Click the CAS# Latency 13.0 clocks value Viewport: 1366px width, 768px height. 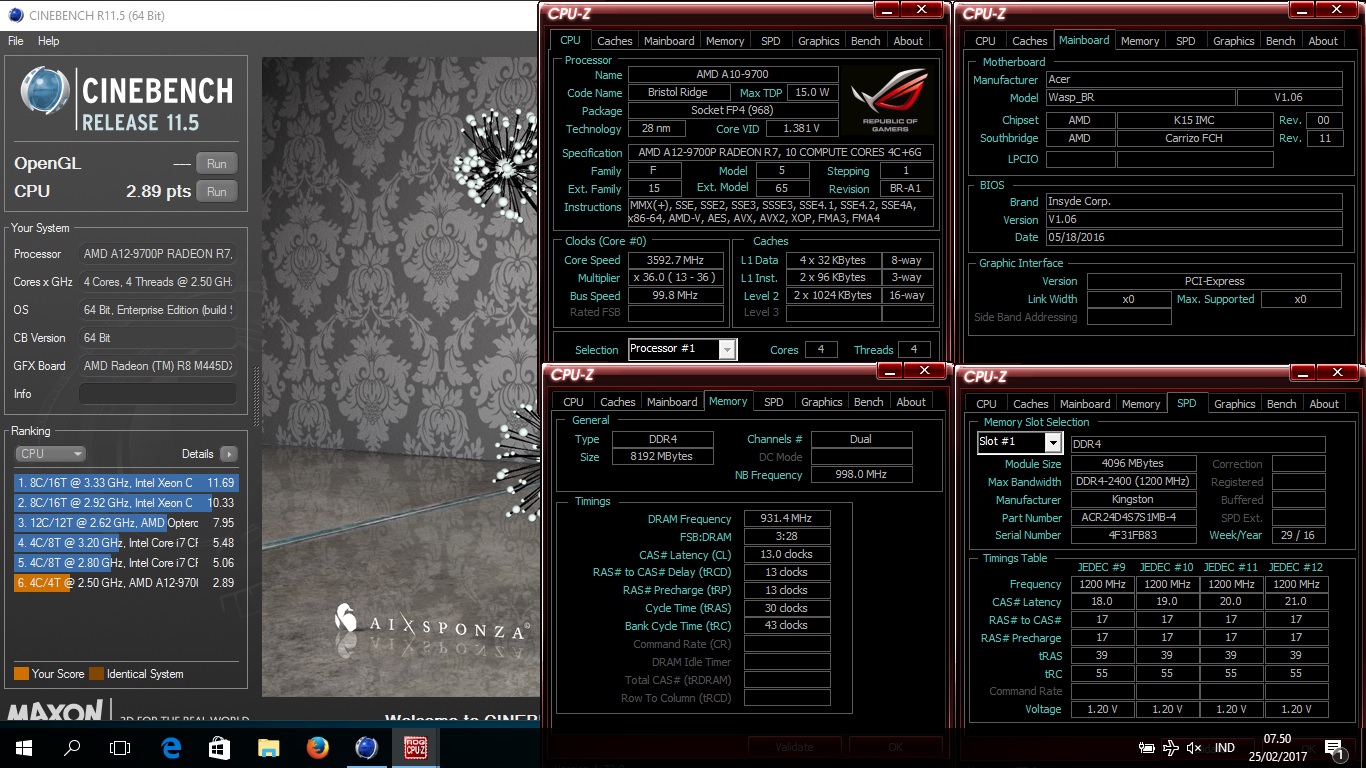[x=786, y=554]
